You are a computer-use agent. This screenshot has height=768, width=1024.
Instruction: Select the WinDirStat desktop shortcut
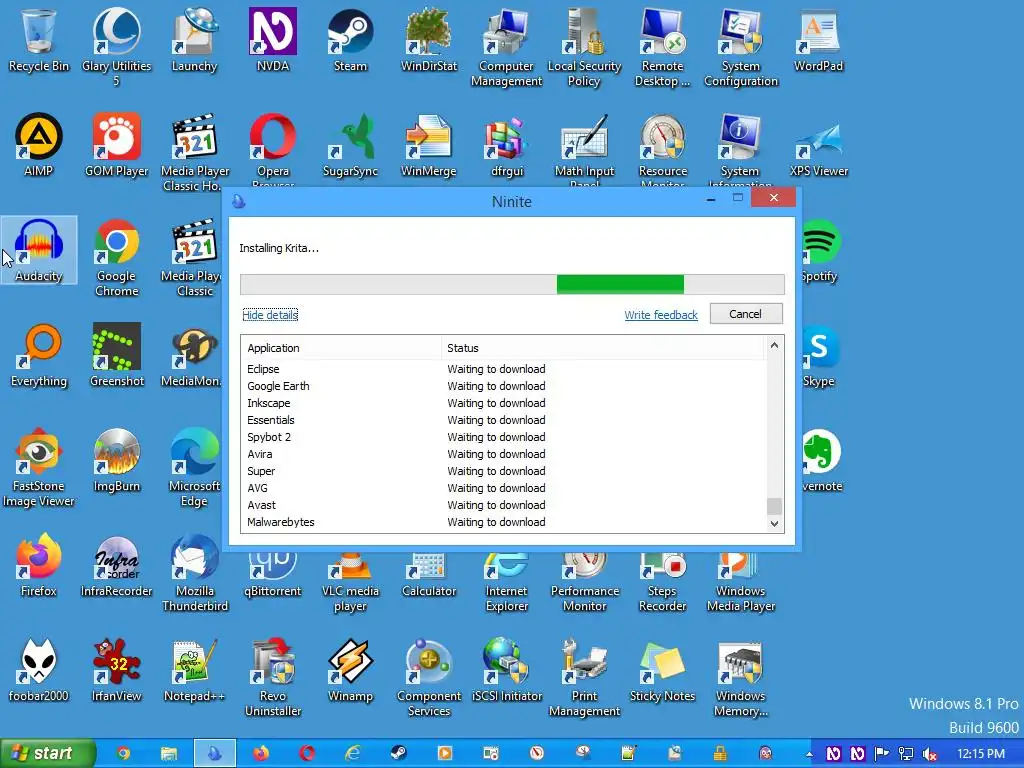[x=428, y=39]
